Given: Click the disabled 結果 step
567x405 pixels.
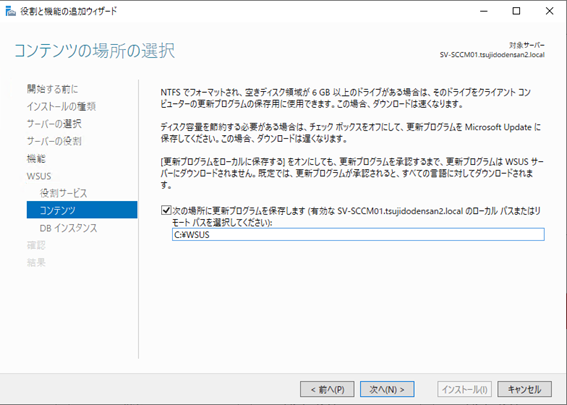Looking at the screenshot, I should pyautogui.click(x=36, y=263).
